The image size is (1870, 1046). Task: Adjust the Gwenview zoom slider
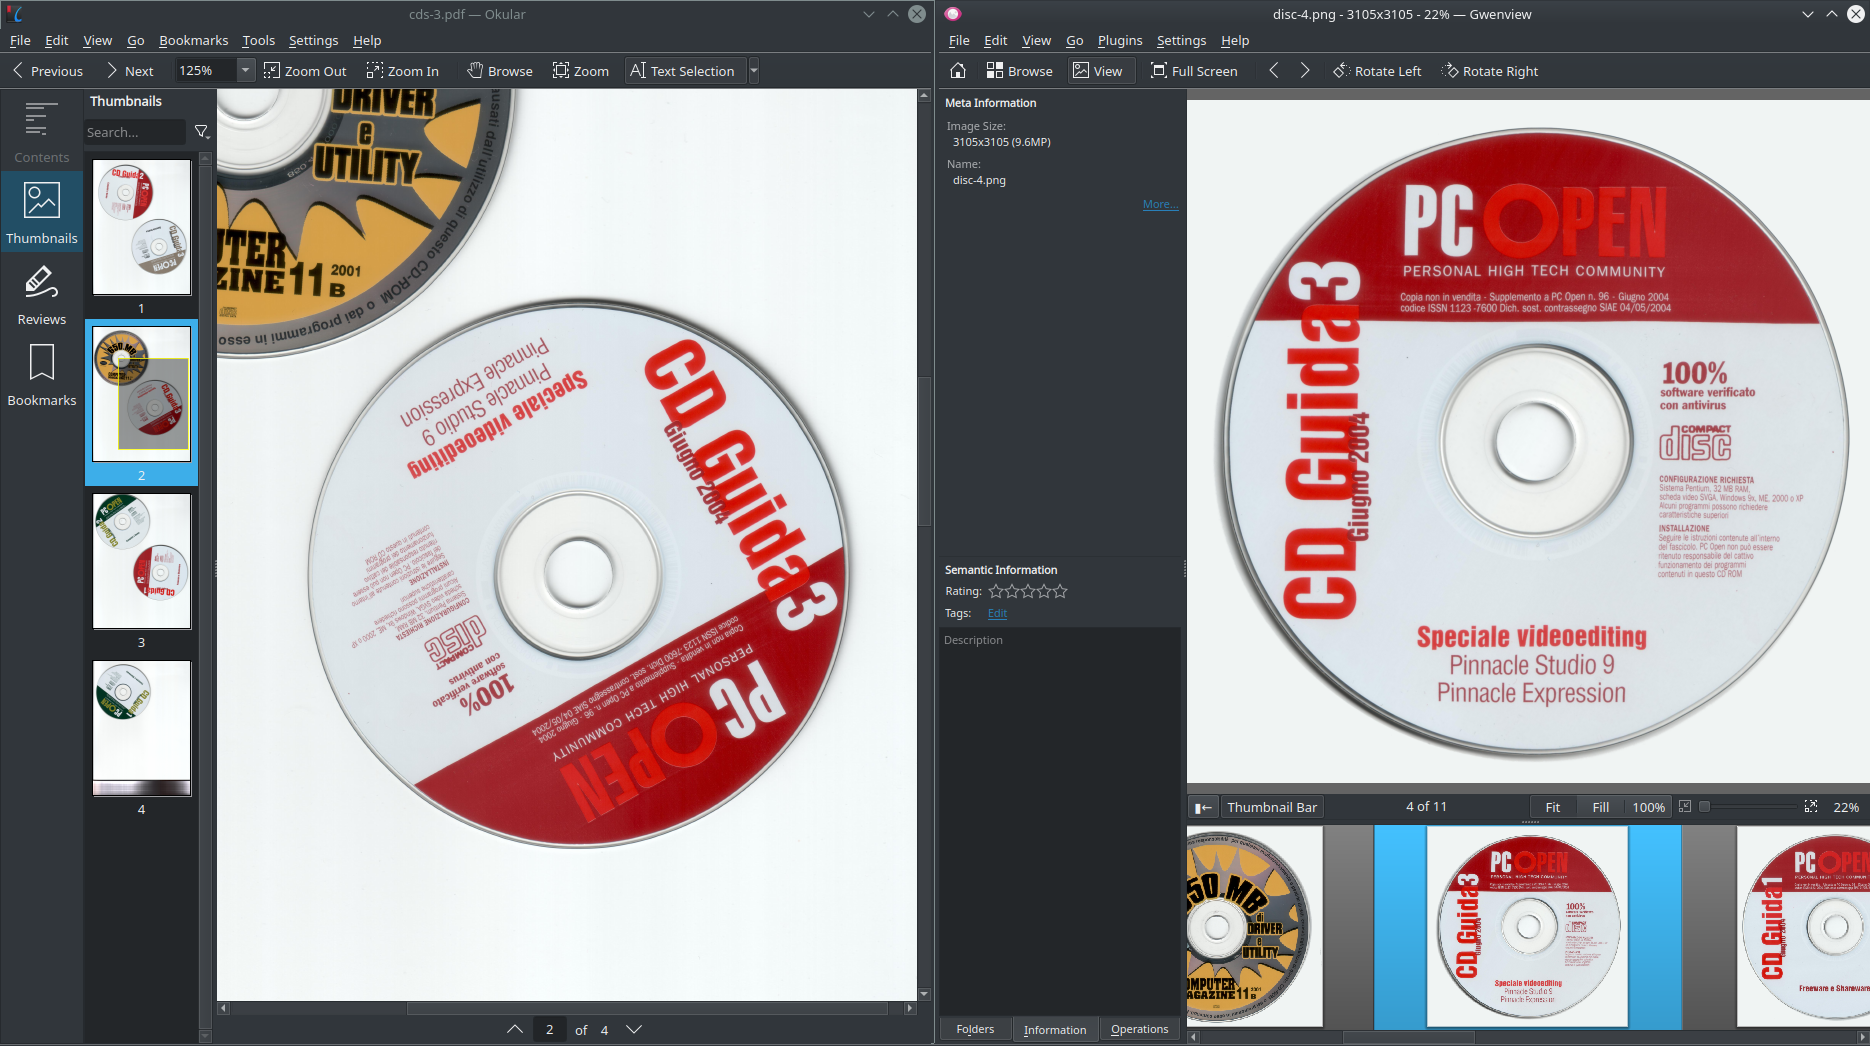[x=1747, y=807]
